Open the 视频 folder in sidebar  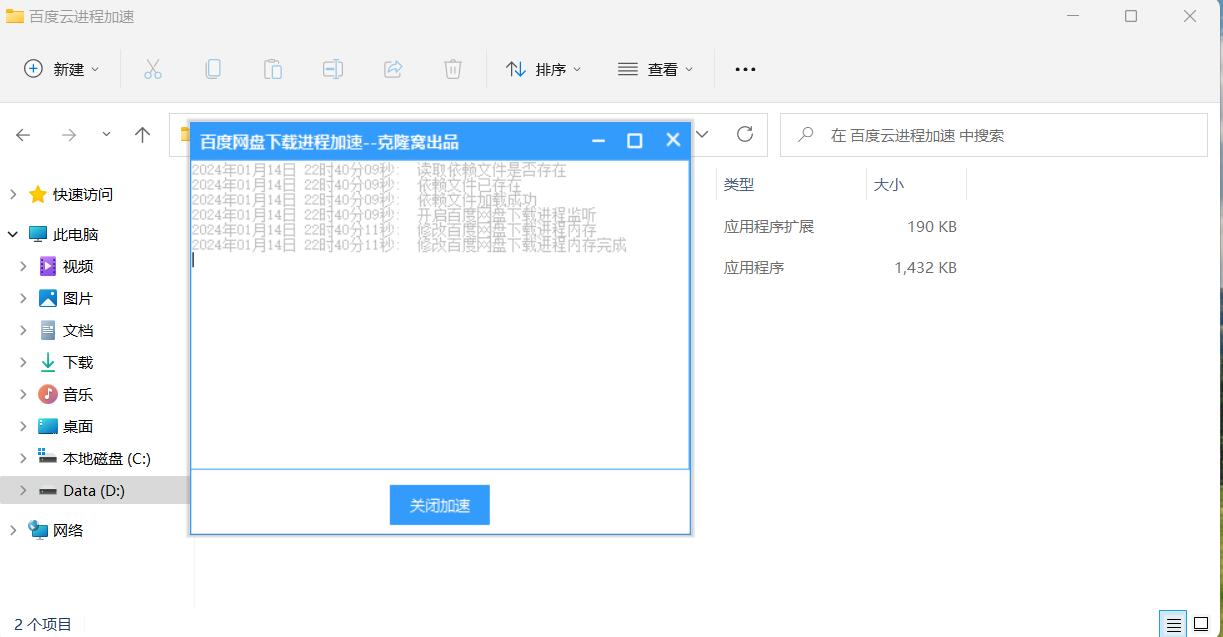[x=78, y=266]
